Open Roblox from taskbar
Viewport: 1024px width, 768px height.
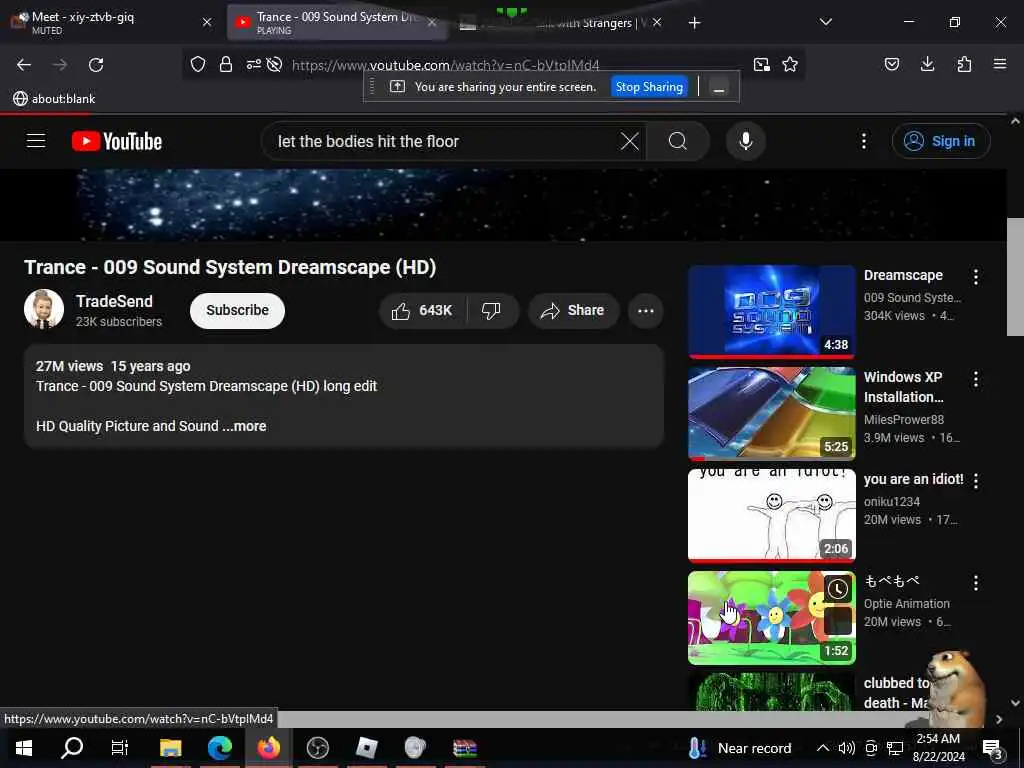click(x=366, y=748)
